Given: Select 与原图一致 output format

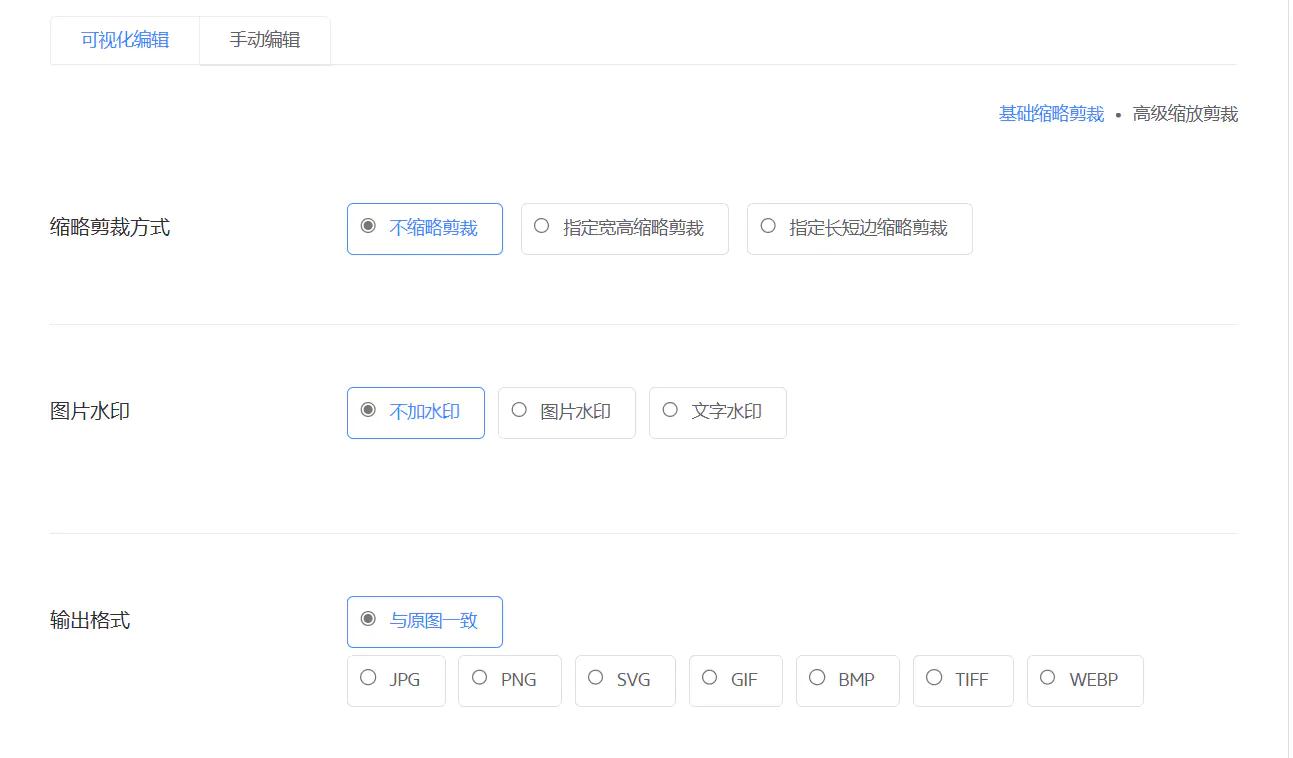Looking at the screenshot, I should (424, 621).
